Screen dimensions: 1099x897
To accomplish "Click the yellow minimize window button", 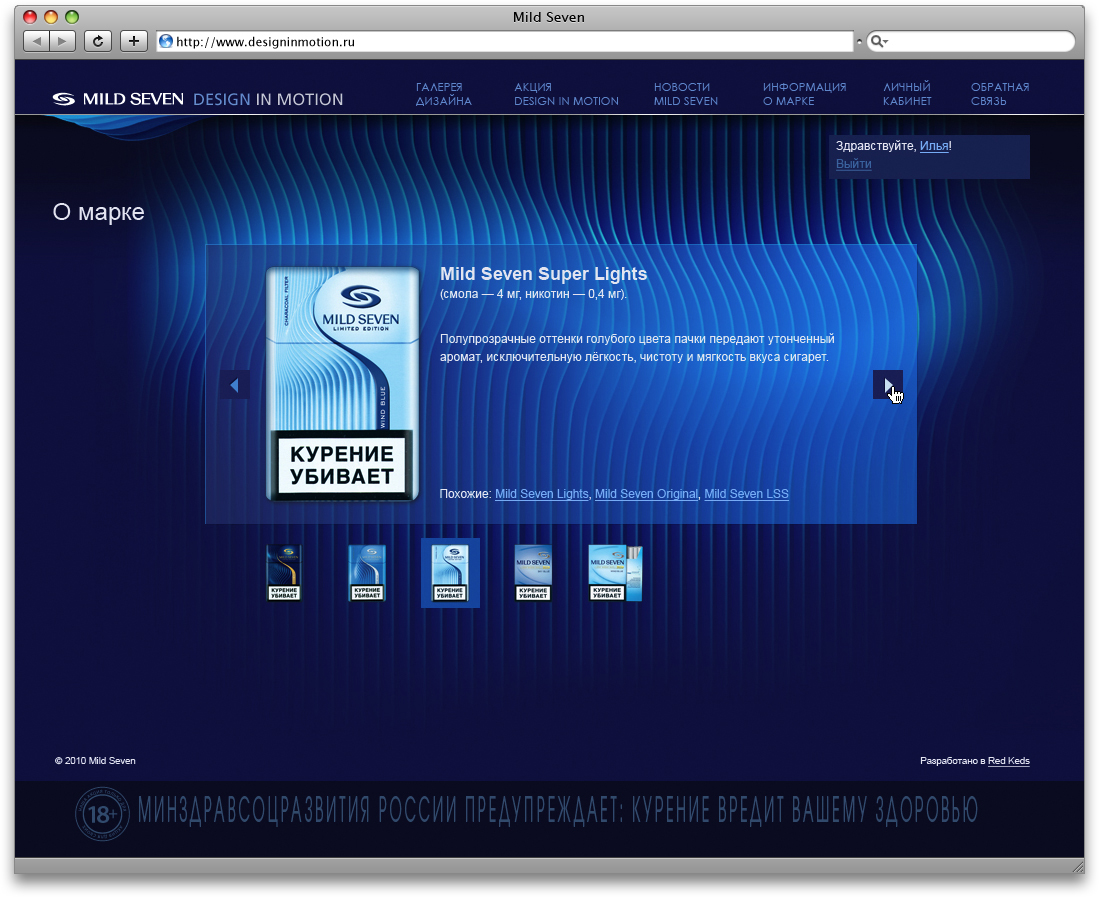I will [x=51, y=17].
